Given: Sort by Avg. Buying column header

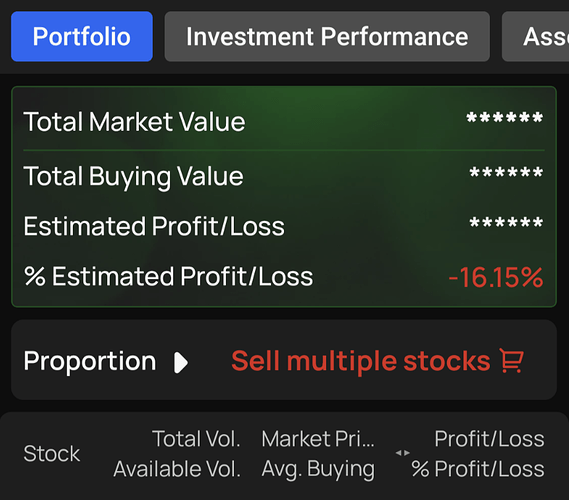Looking at the screenshot, I should pos(318,469).
